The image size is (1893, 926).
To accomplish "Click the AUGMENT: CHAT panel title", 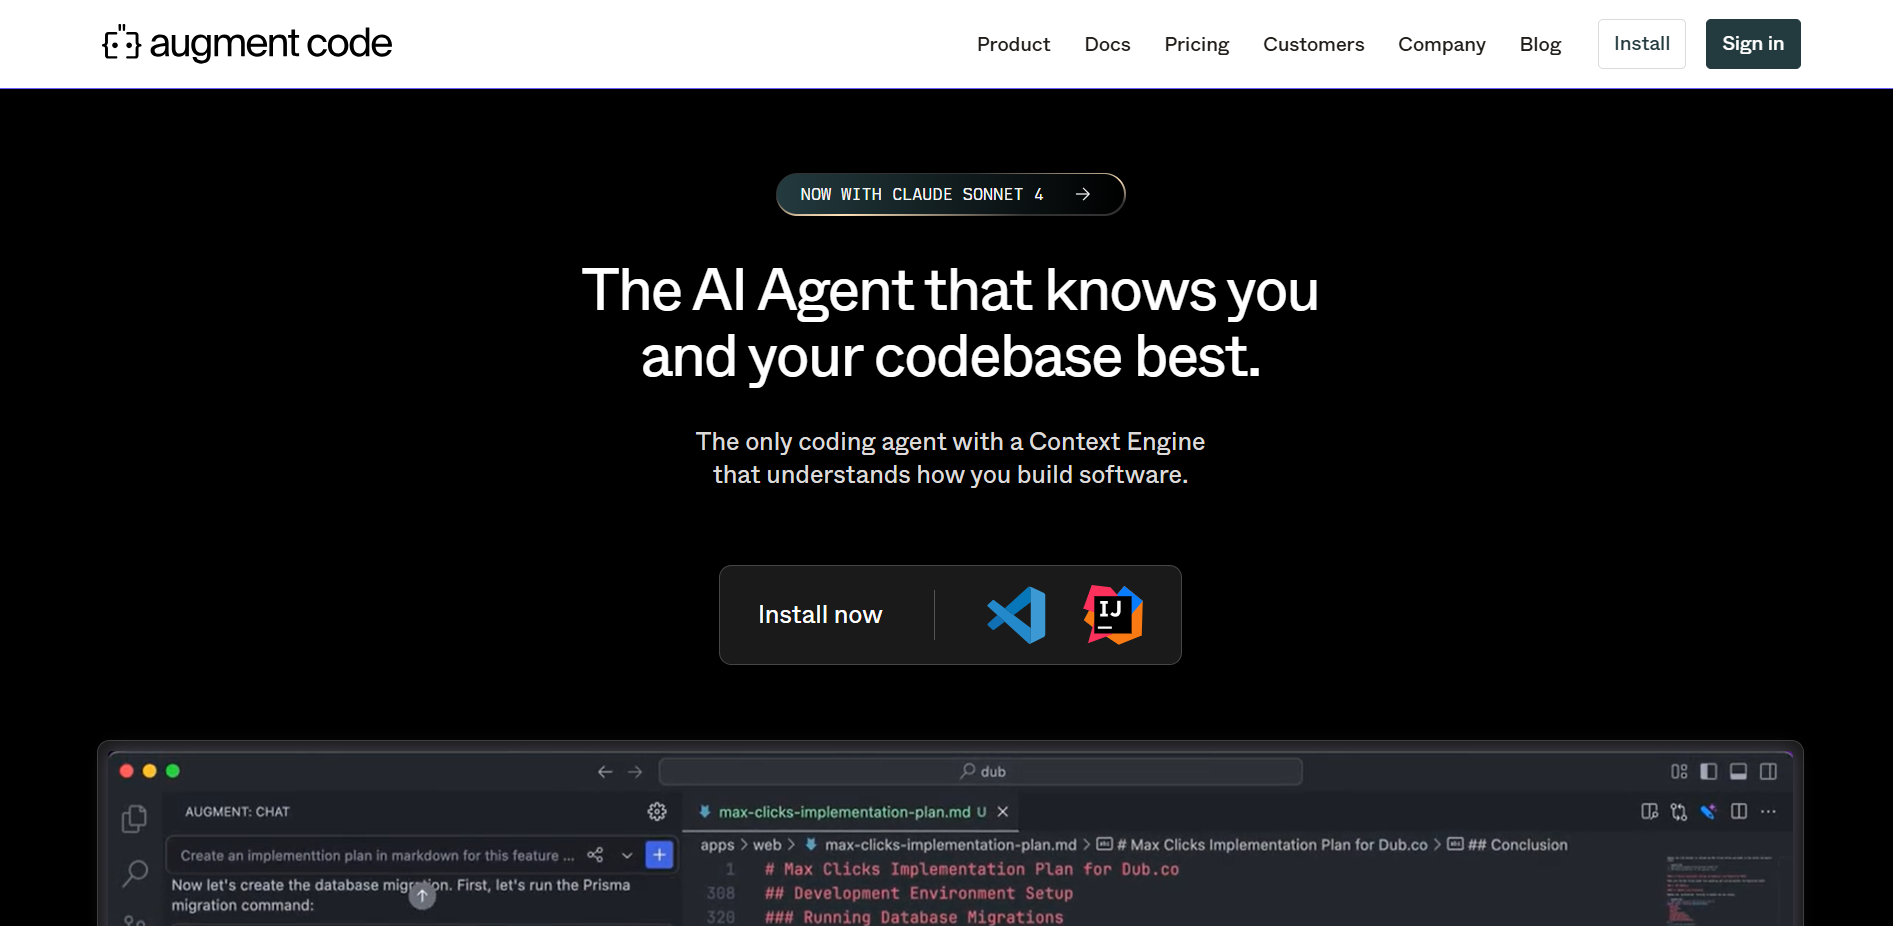I will click(x=237, y=812).
